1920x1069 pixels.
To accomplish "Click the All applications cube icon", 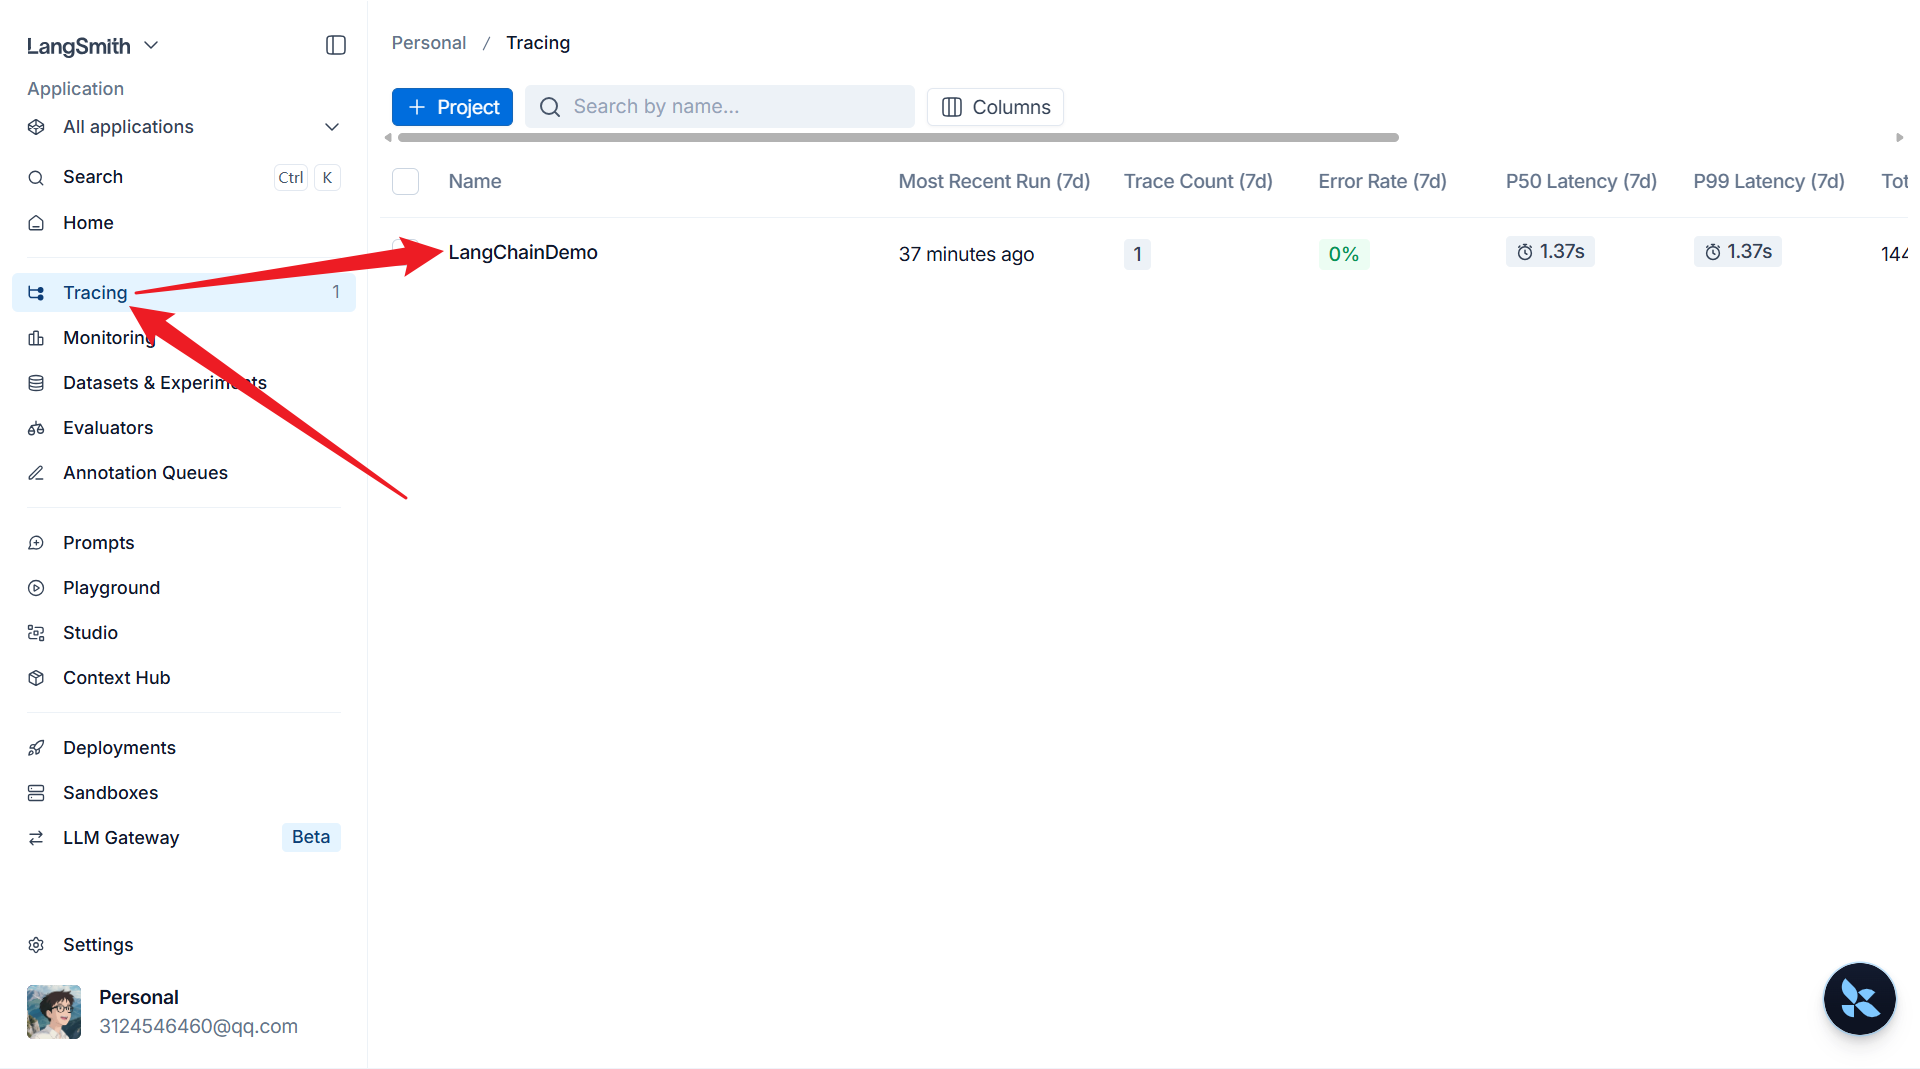I will [36, 127].
